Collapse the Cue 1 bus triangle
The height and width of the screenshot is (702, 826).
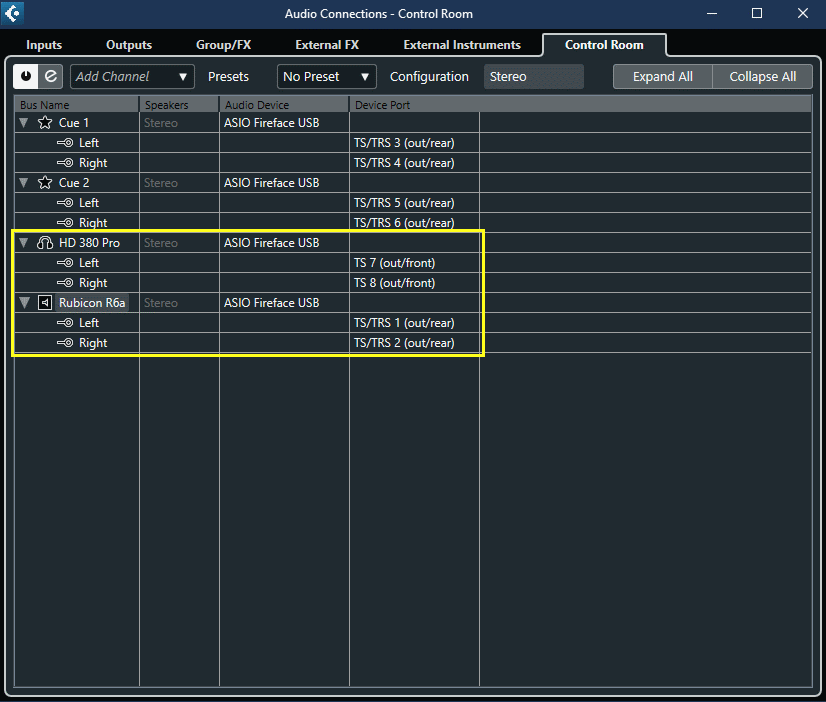point(24,123)
